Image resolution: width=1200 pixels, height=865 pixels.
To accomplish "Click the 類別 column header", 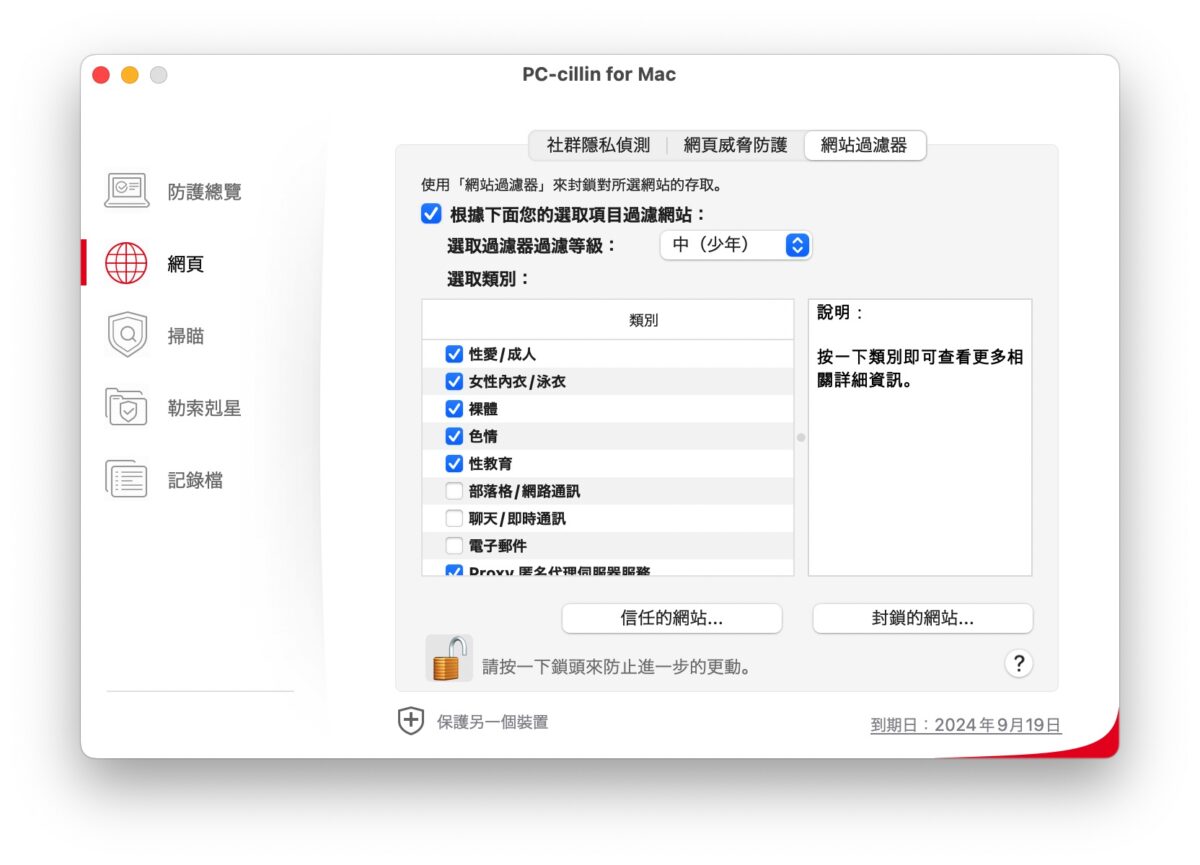I will coord(608,320).
